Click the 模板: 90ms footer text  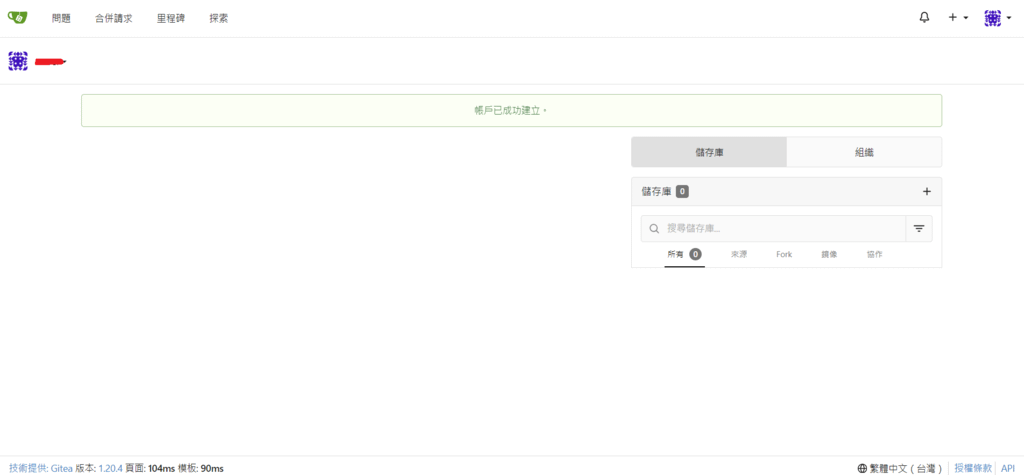(201, 468)
